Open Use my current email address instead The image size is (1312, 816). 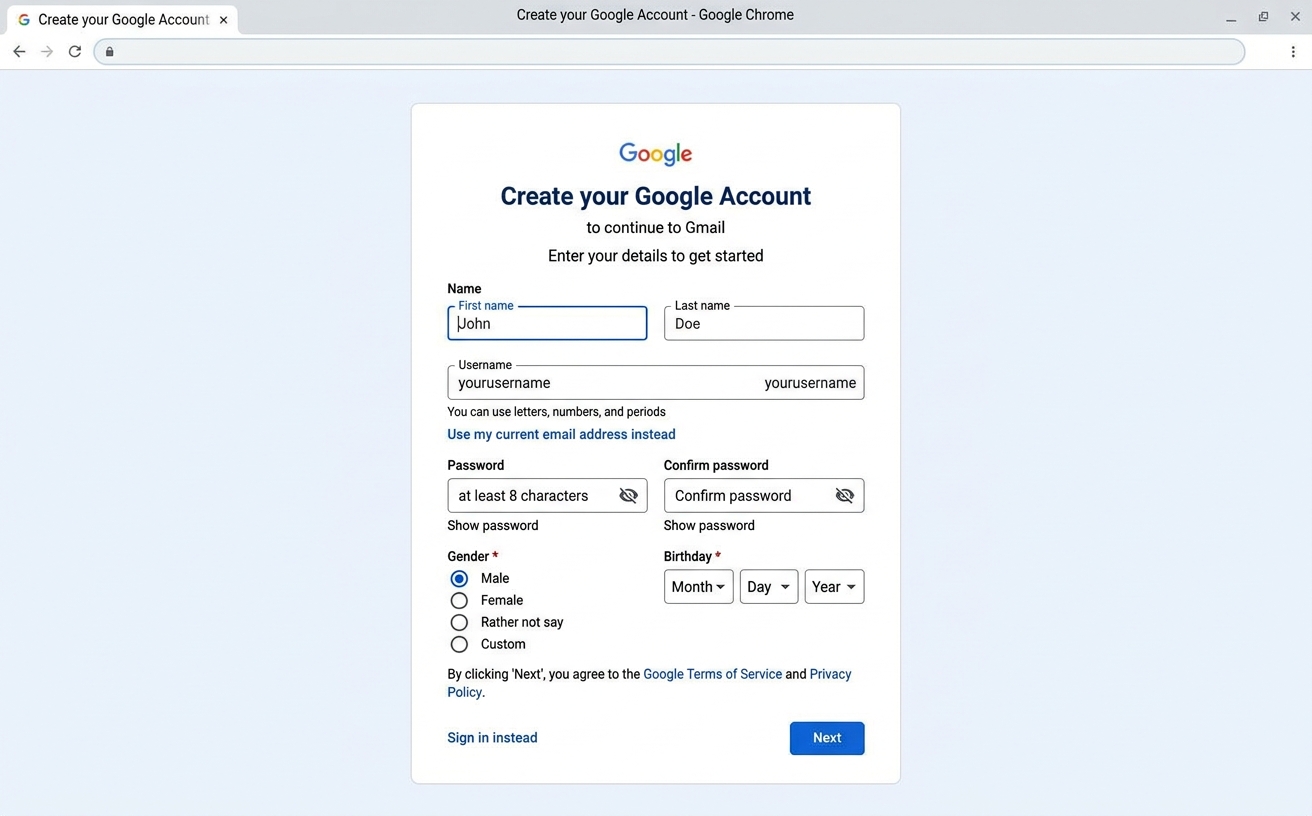[561, 434]
